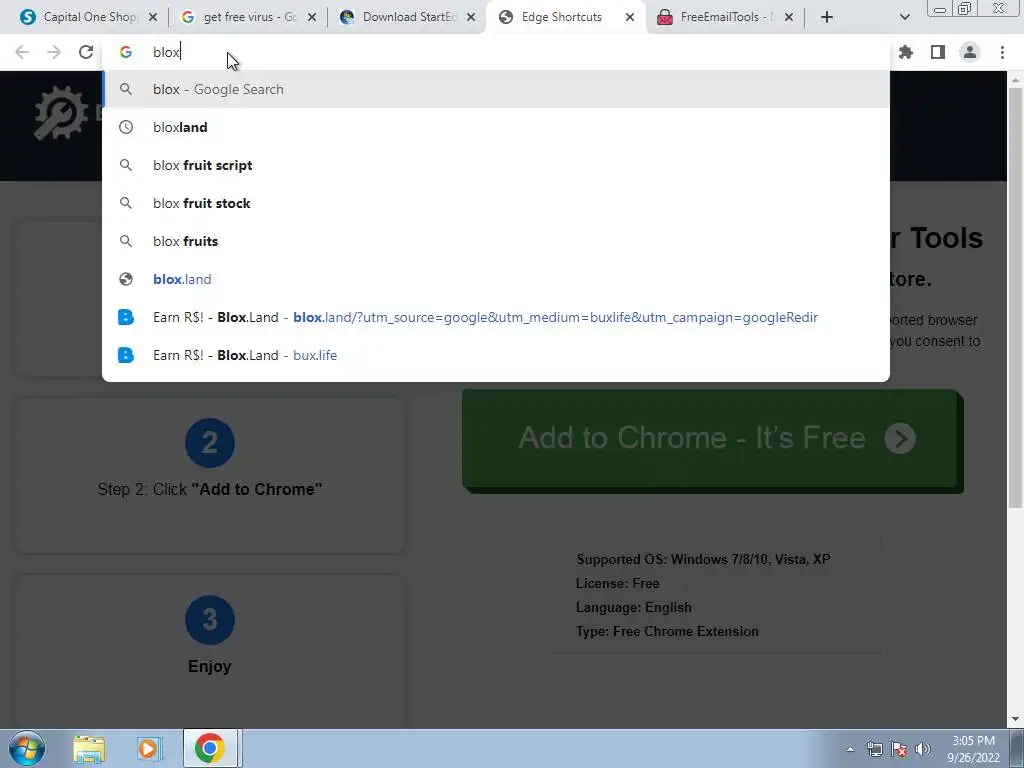Show hidden system tray icons

click(x=850, y=749)
